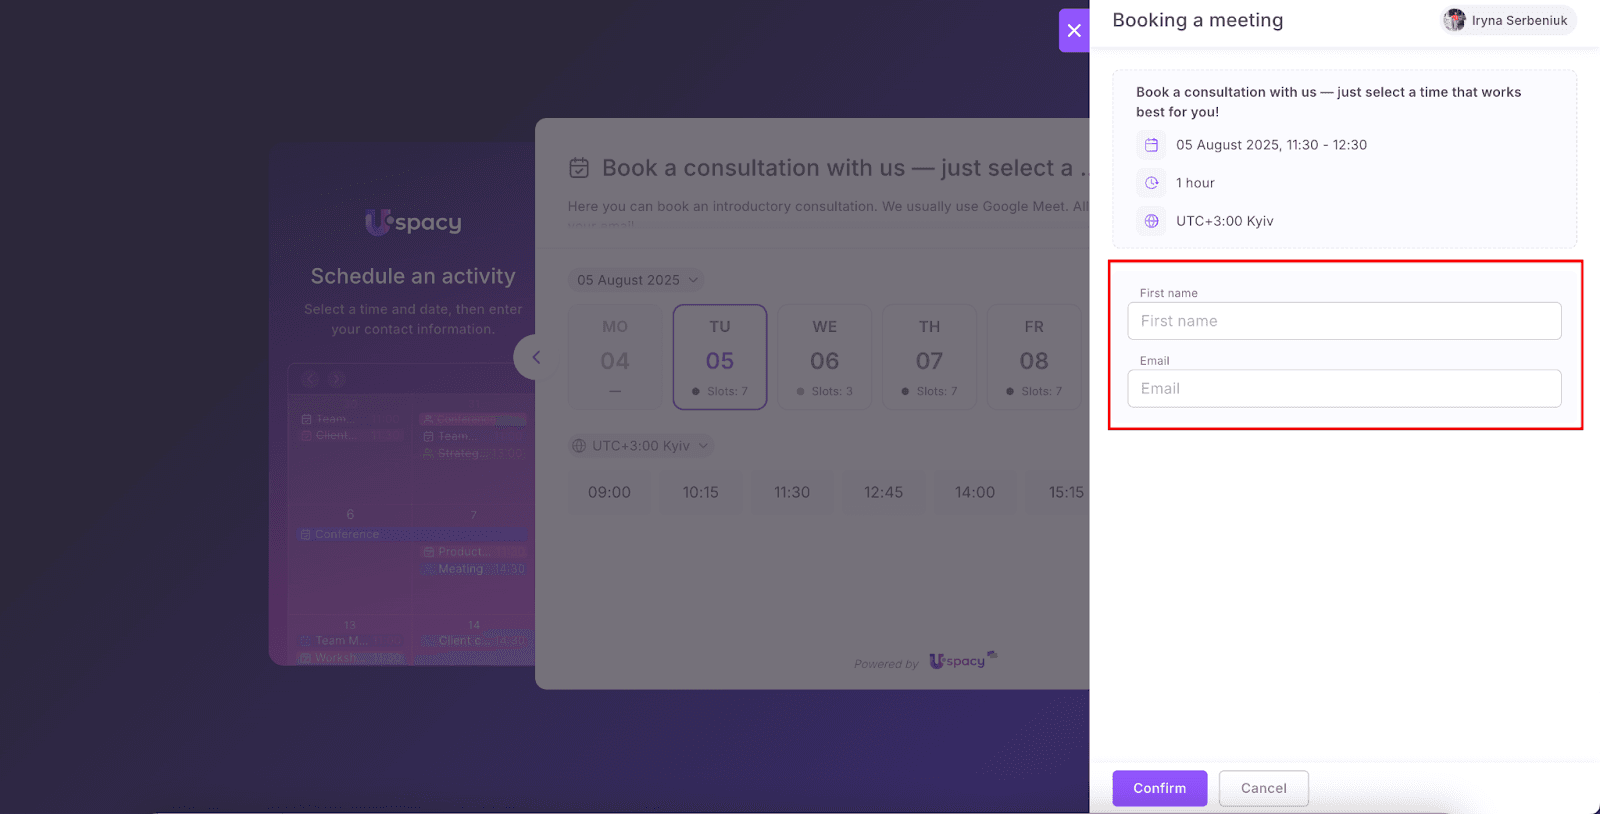Focus the First name input field
Viewport: 1600px width, 814px height.
click(1344, 321)
